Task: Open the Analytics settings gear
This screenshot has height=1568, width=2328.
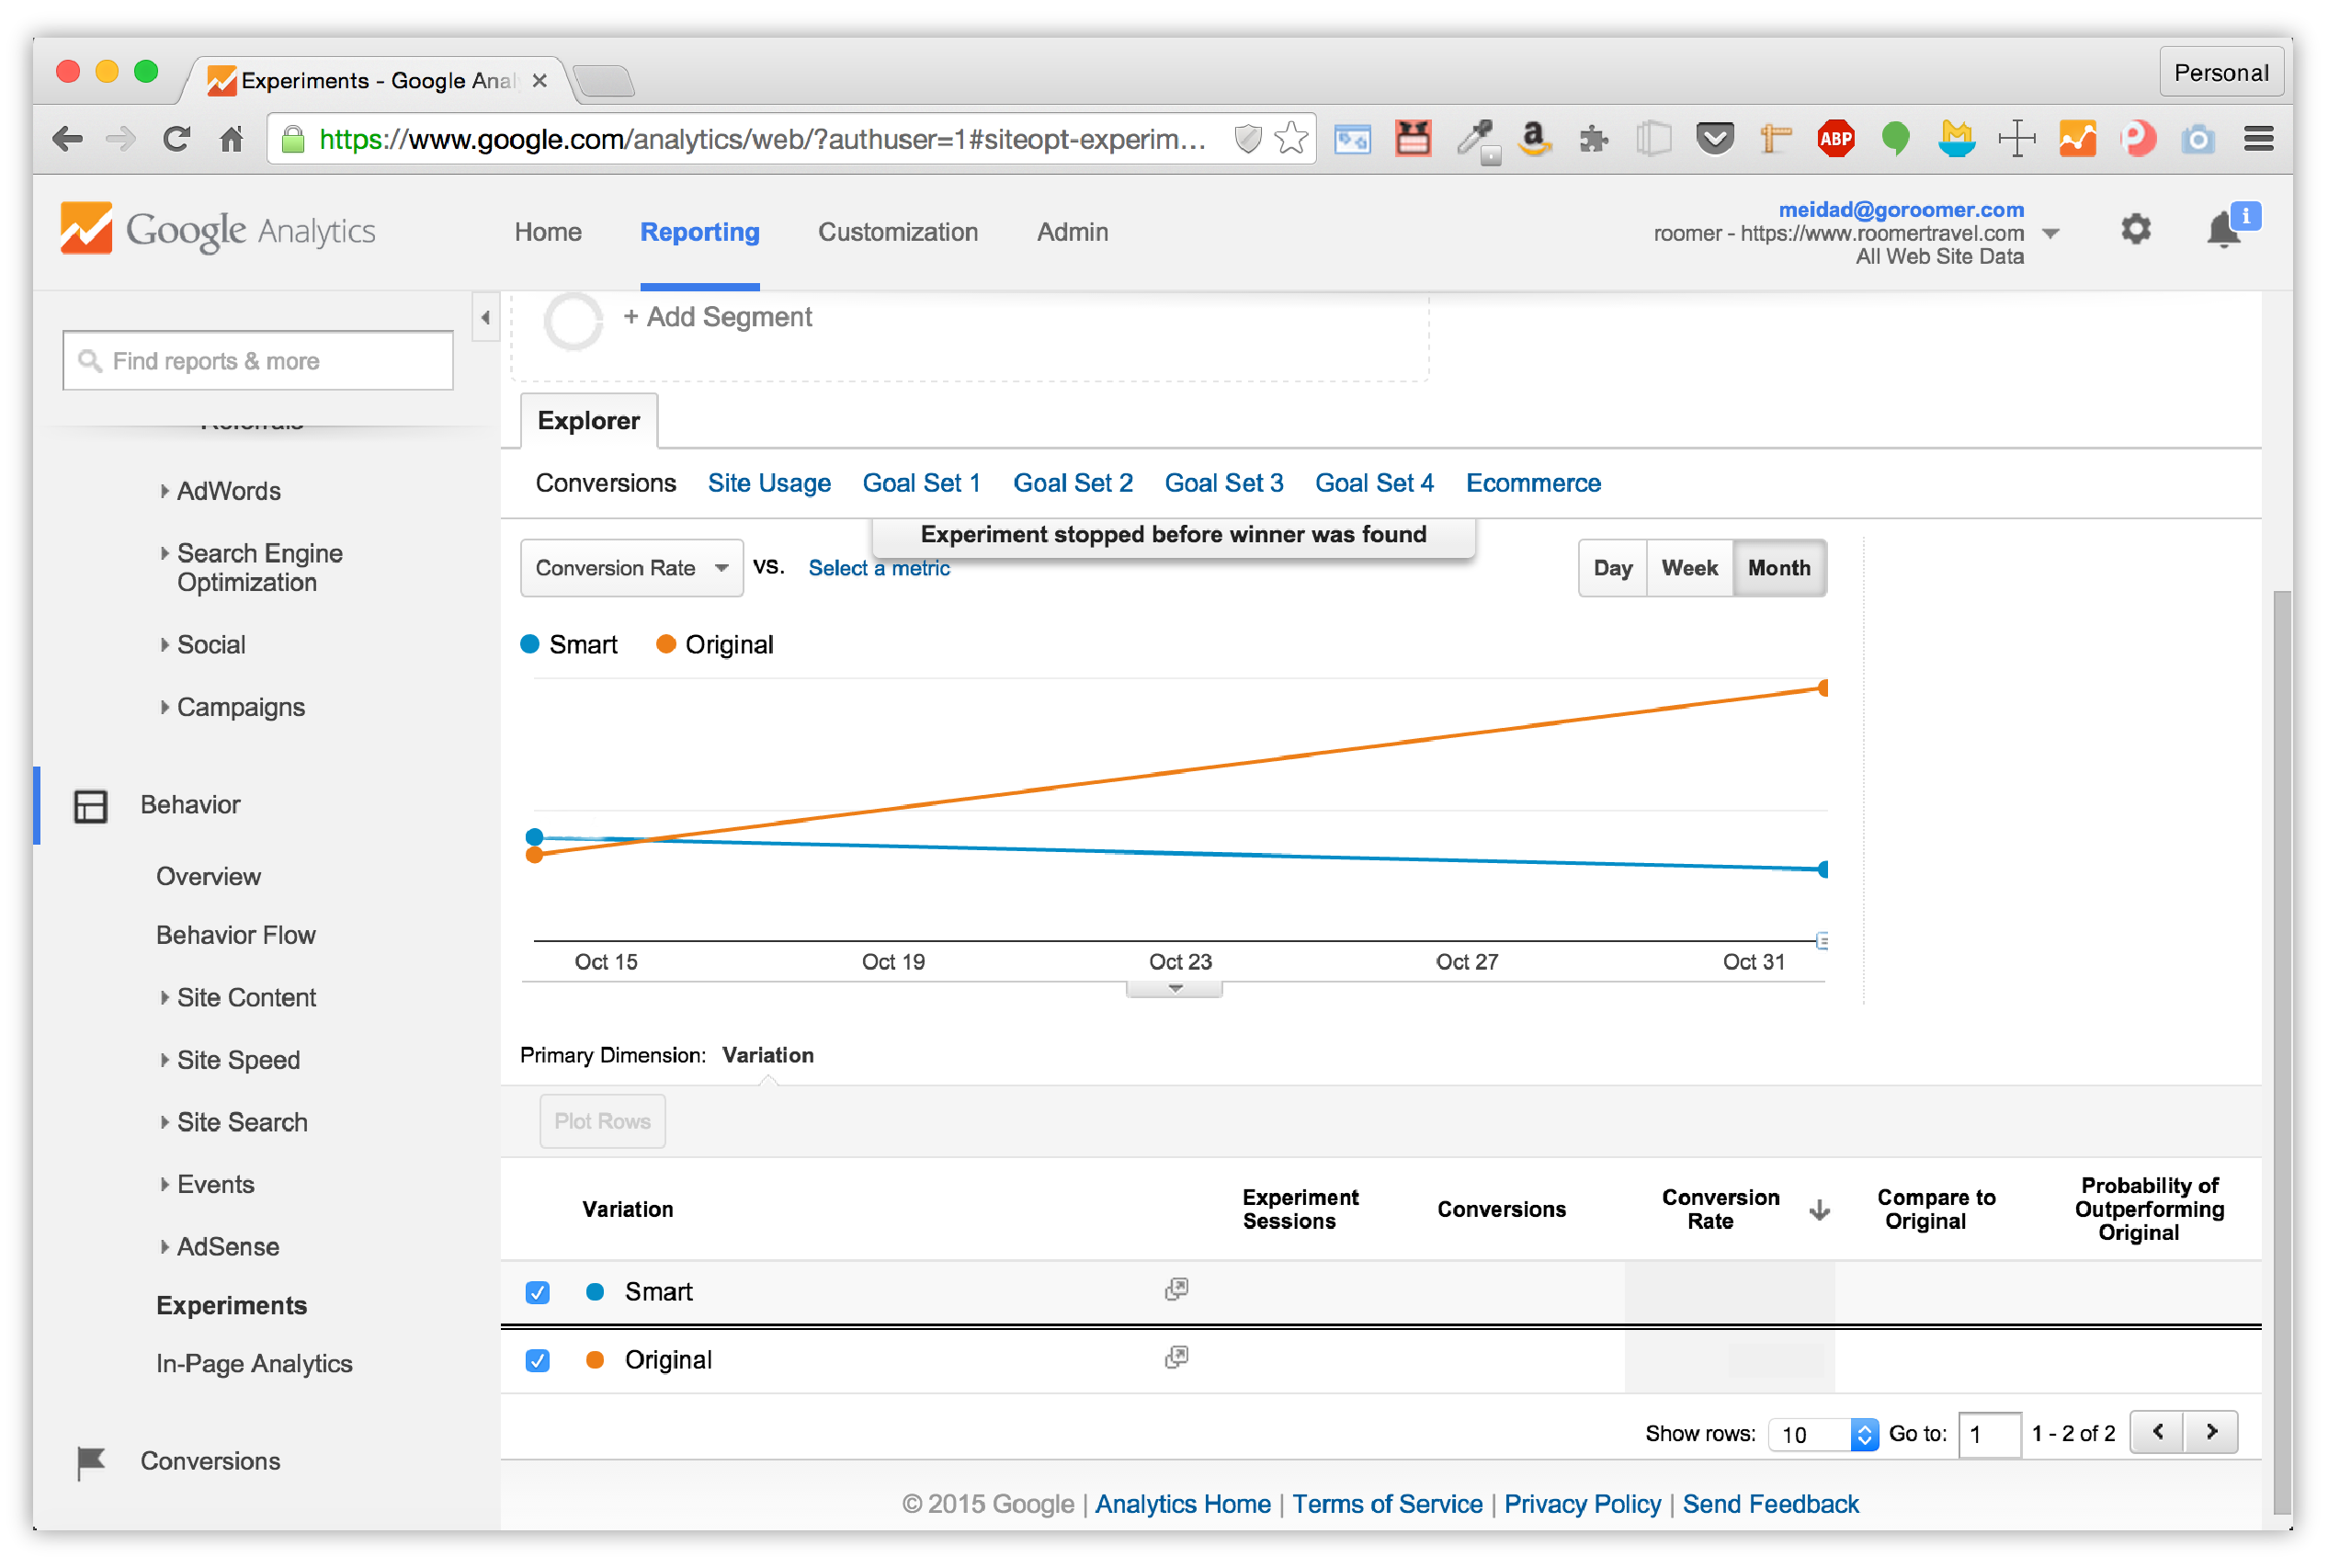Action: point(2135,229)
